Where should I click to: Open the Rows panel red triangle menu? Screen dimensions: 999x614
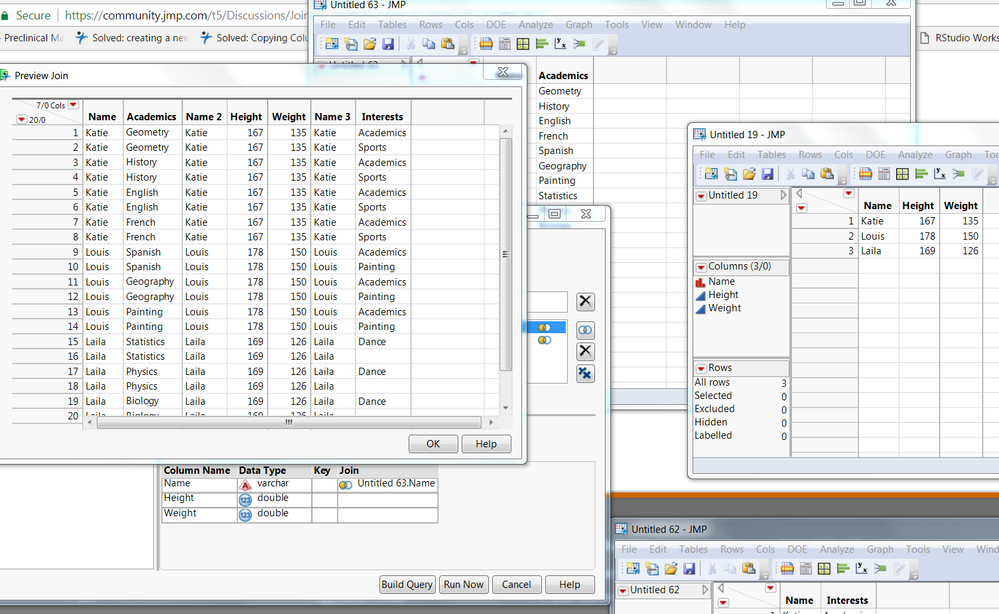700,368
